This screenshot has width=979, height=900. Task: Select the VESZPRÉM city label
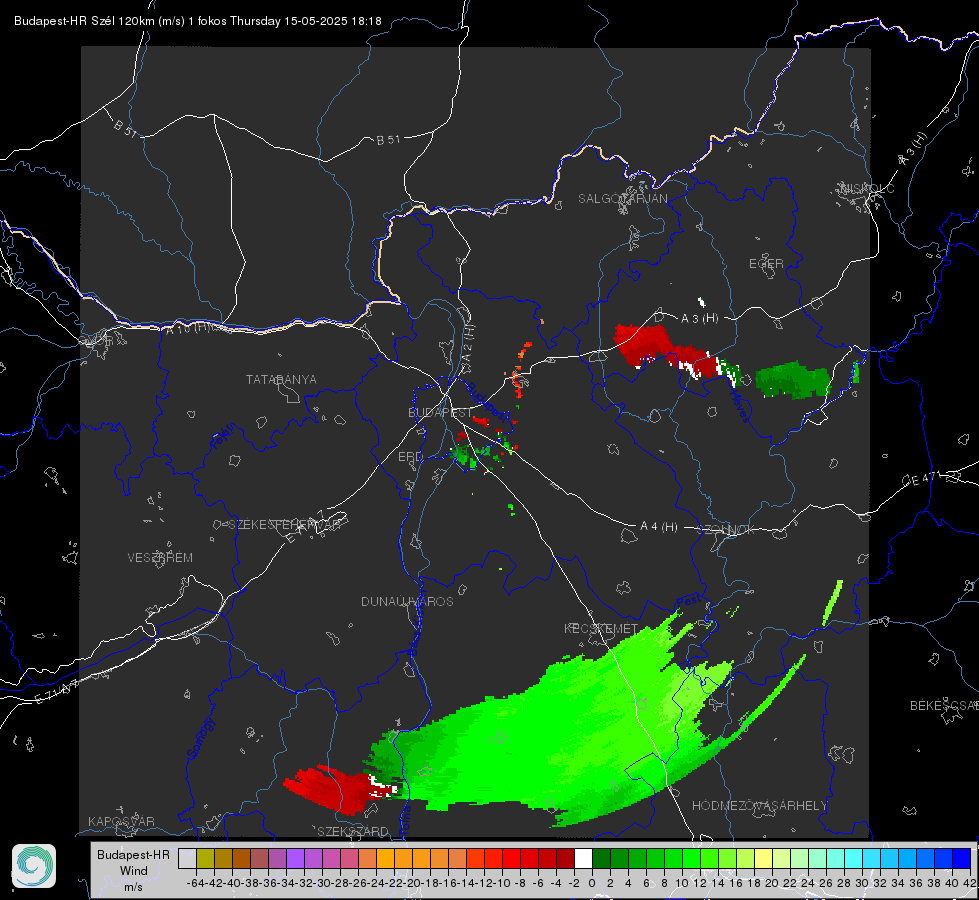160,557
